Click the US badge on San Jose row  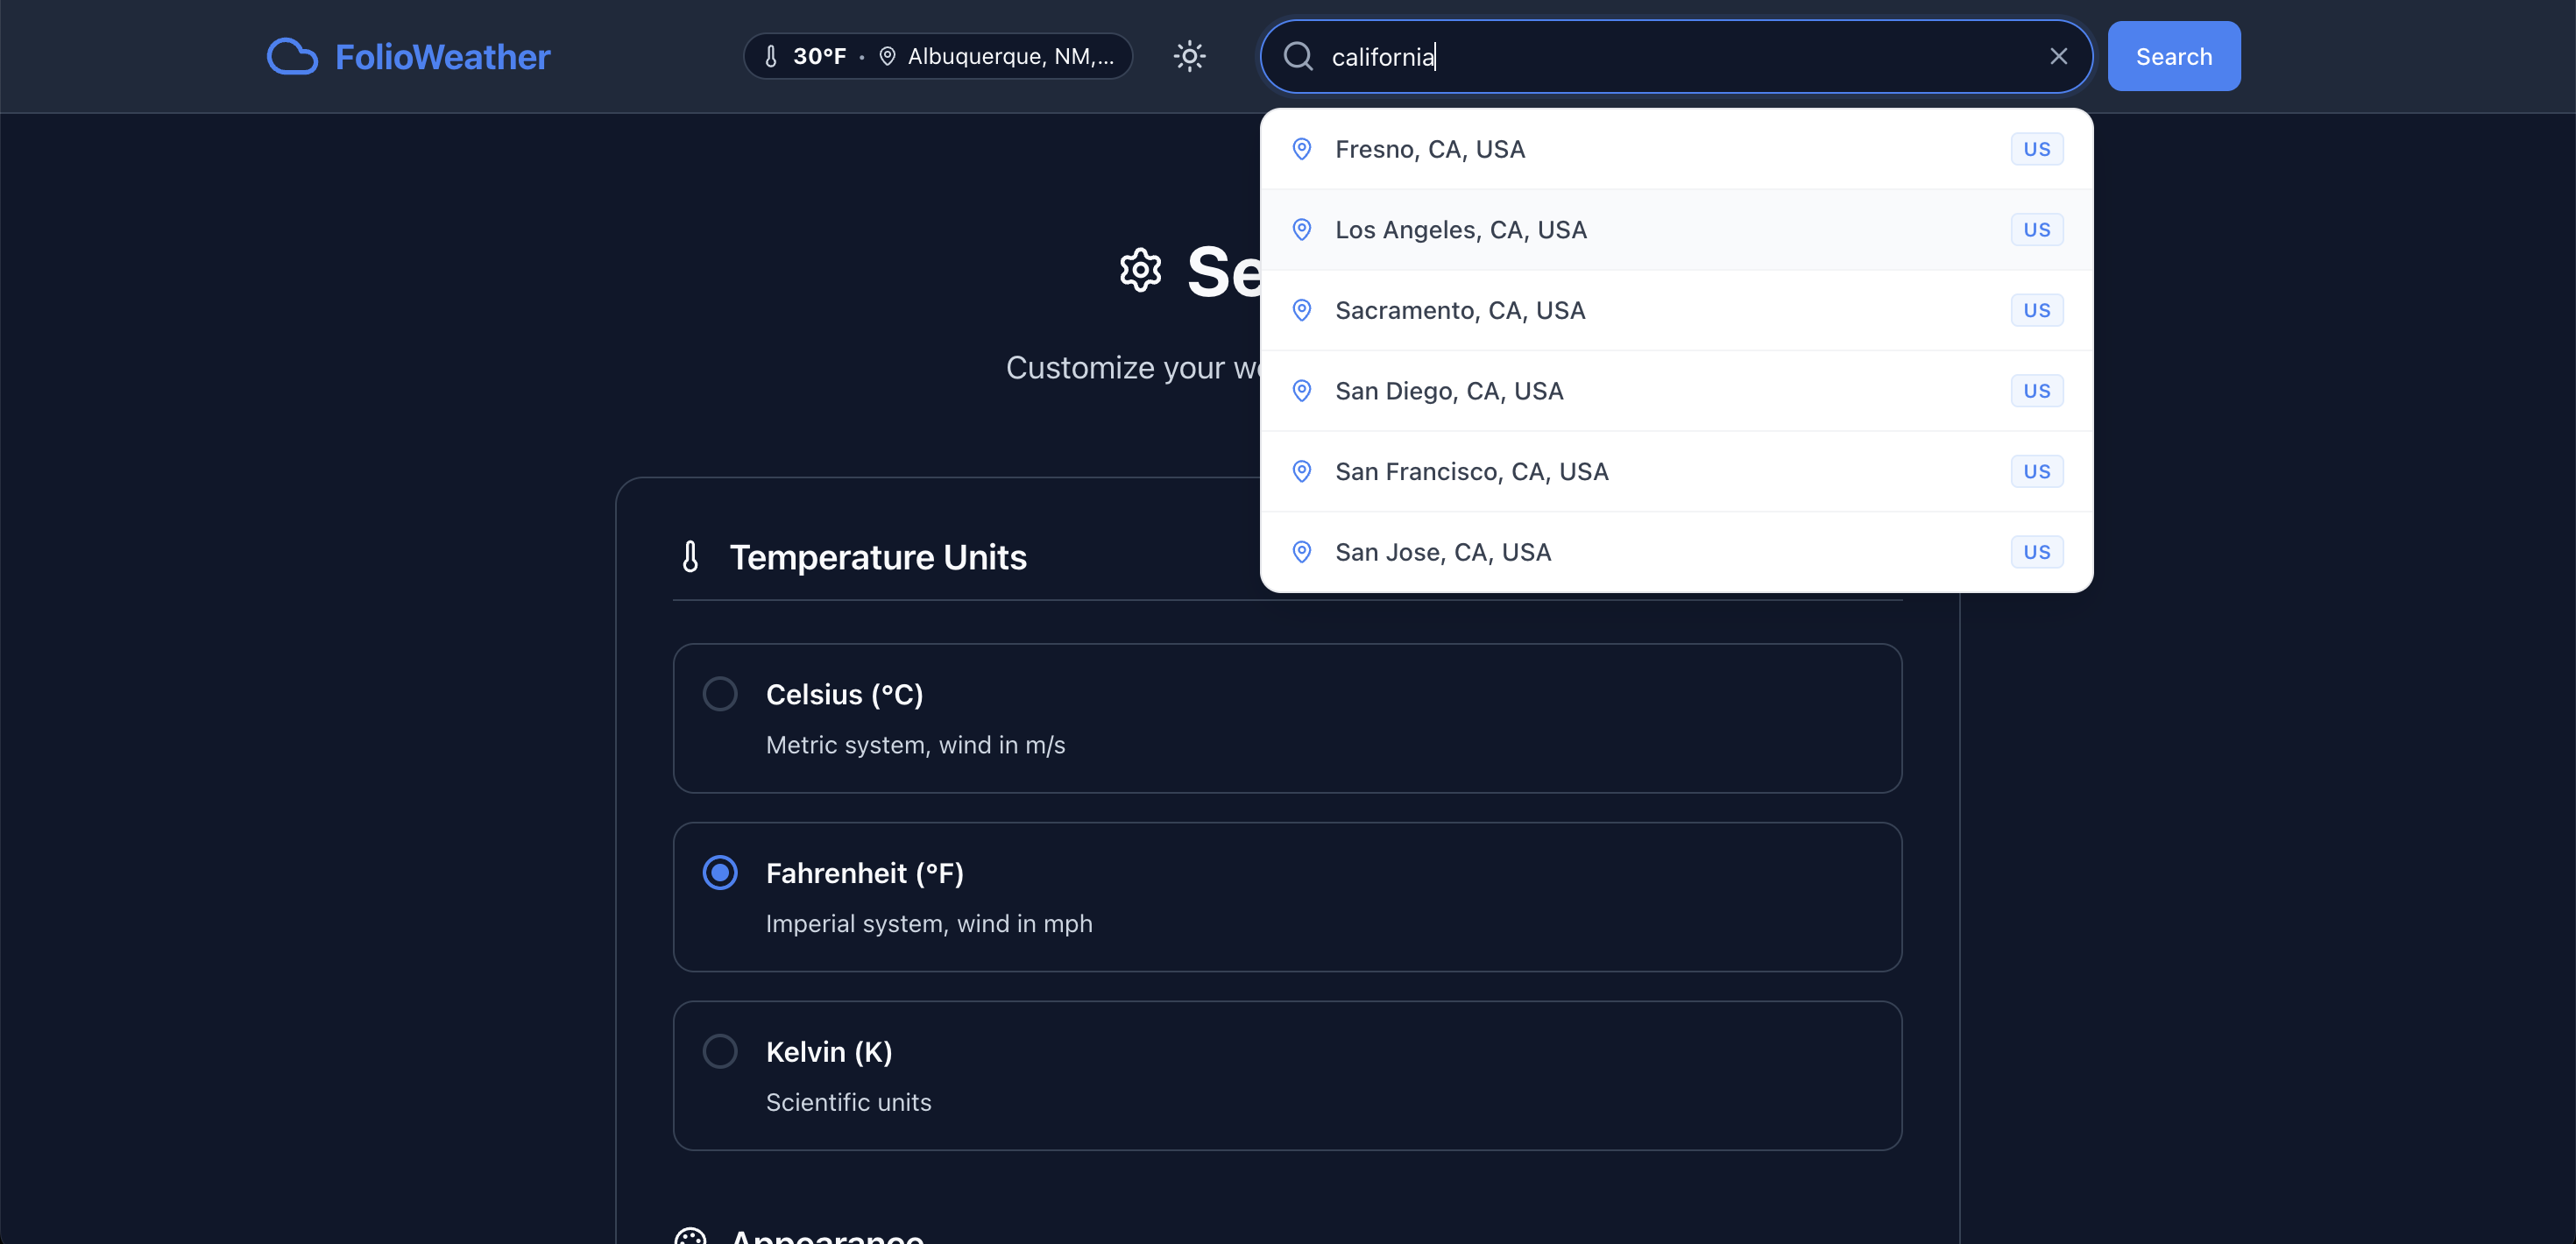[2036, 552]
